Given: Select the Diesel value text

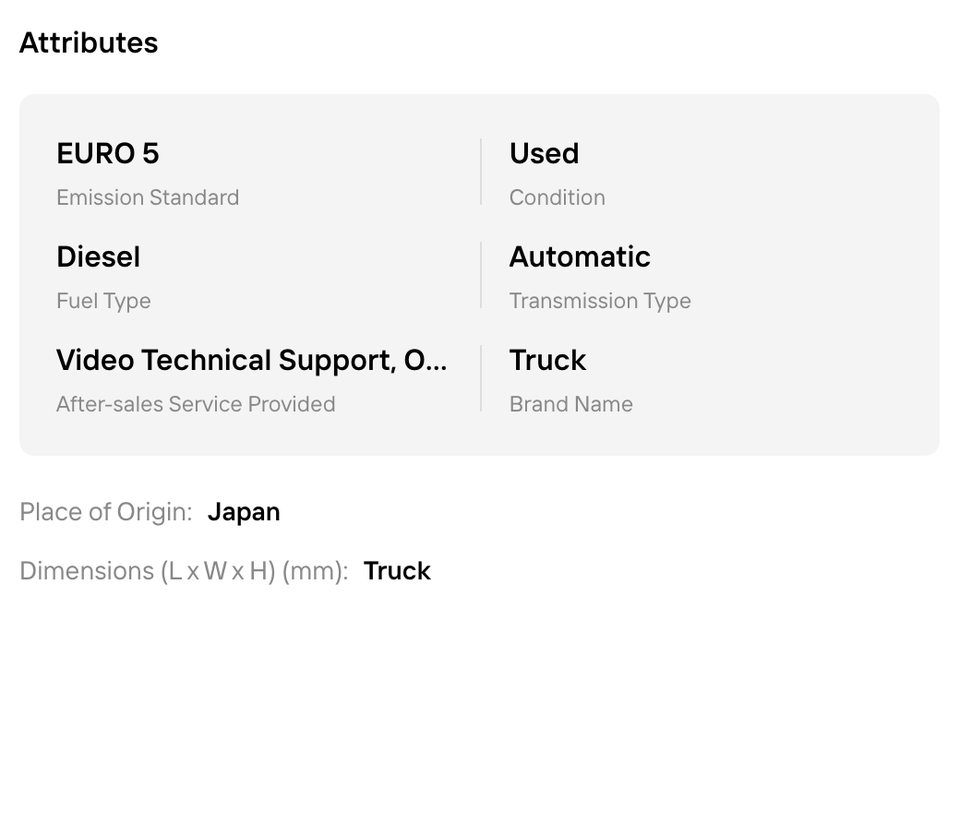Looking at the screenshot, I should [x=98, y=257].
